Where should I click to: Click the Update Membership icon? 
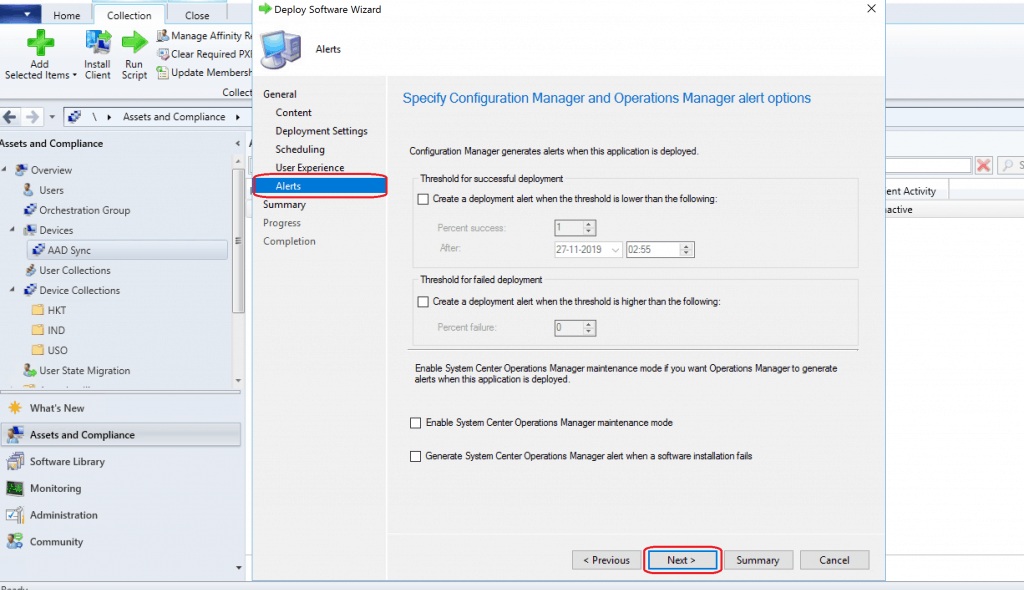click(x=163, y=72)
